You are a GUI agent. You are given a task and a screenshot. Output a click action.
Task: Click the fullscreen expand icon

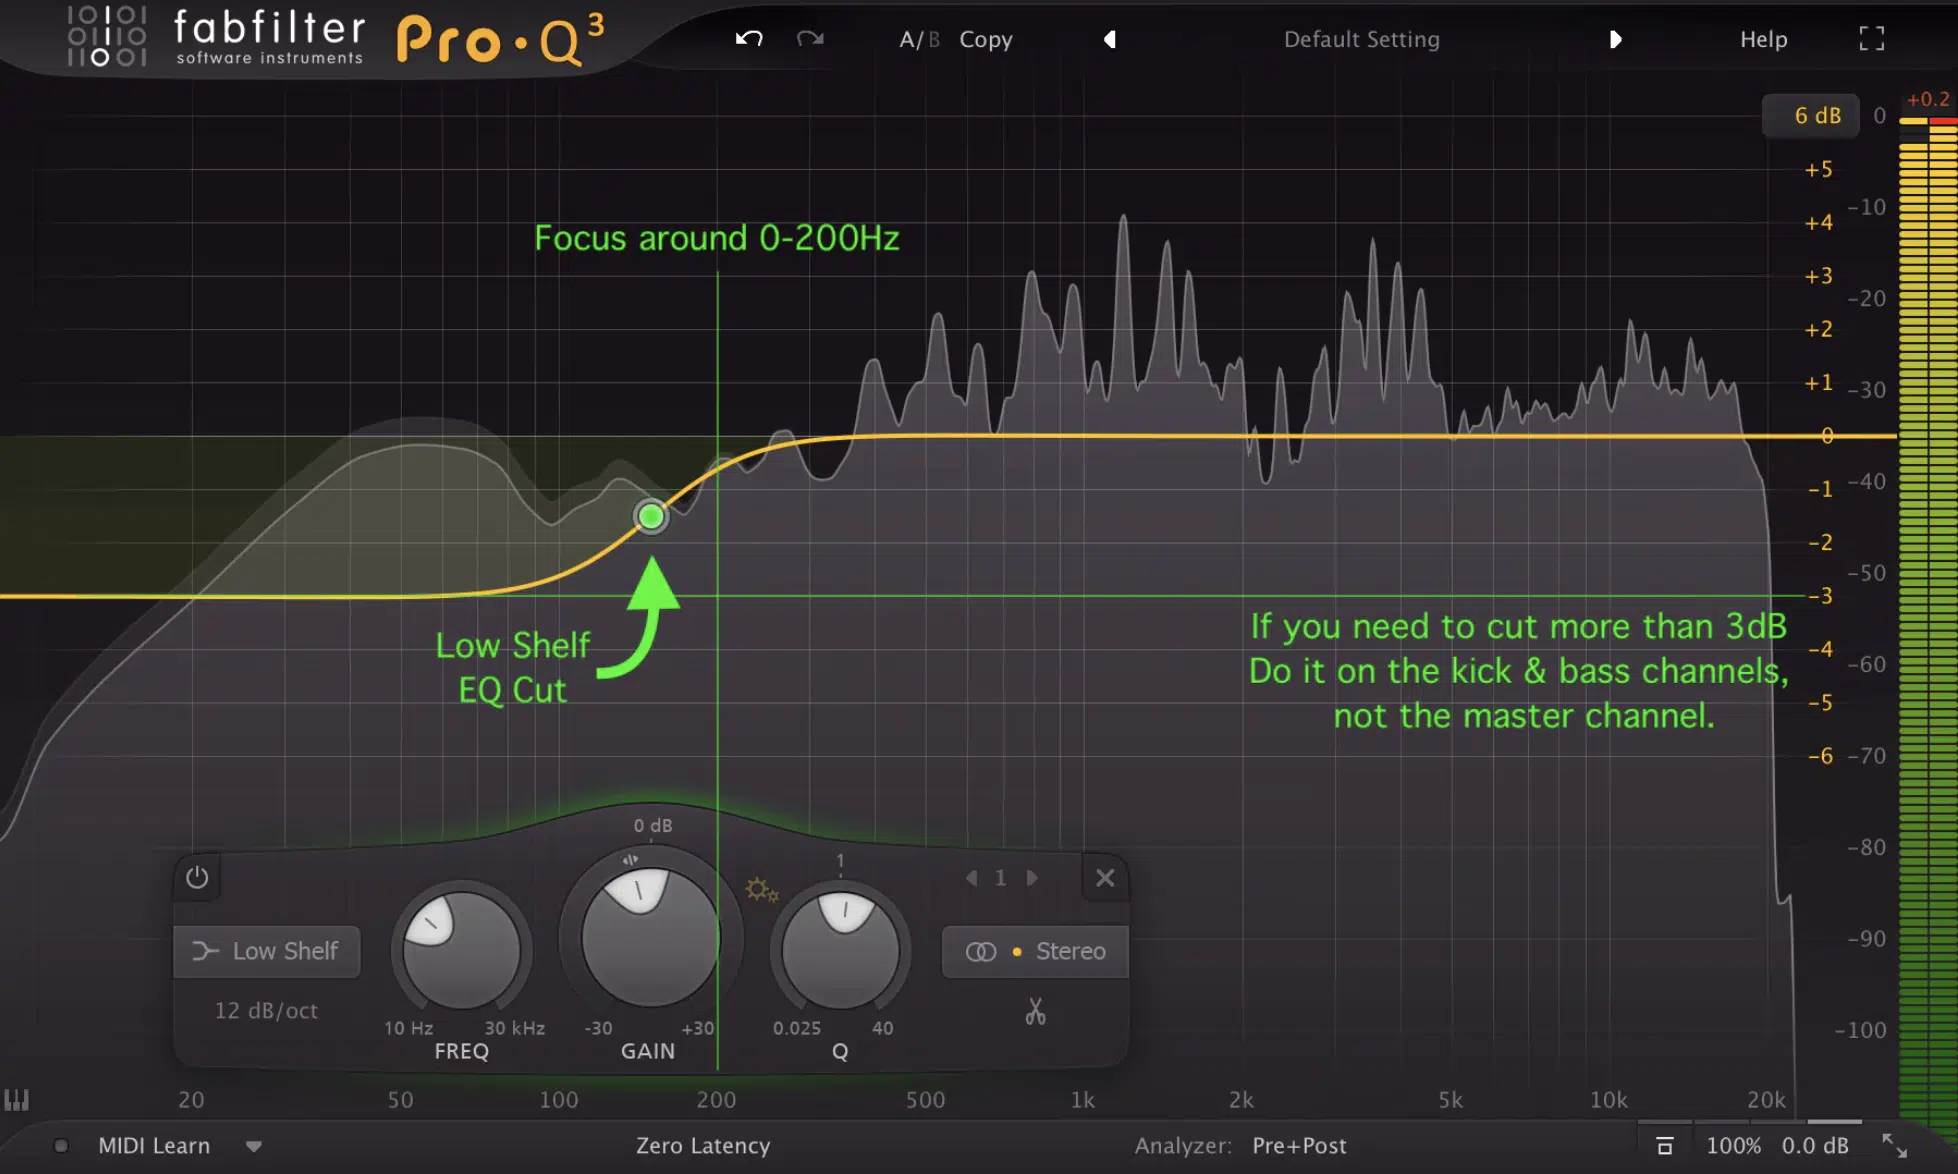tap(1871, 38)
